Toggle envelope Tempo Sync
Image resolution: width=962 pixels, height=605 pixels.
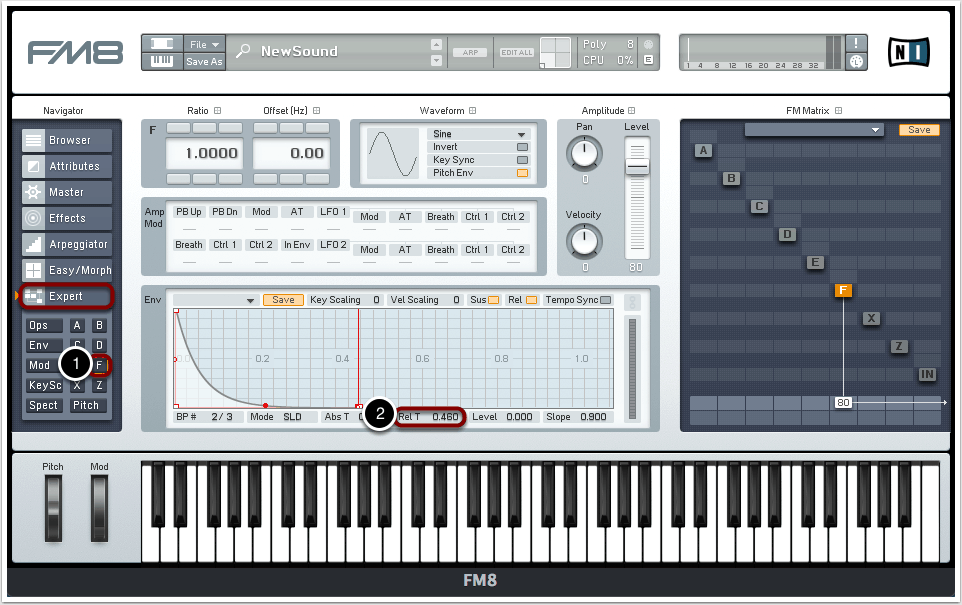click(606, 300)
